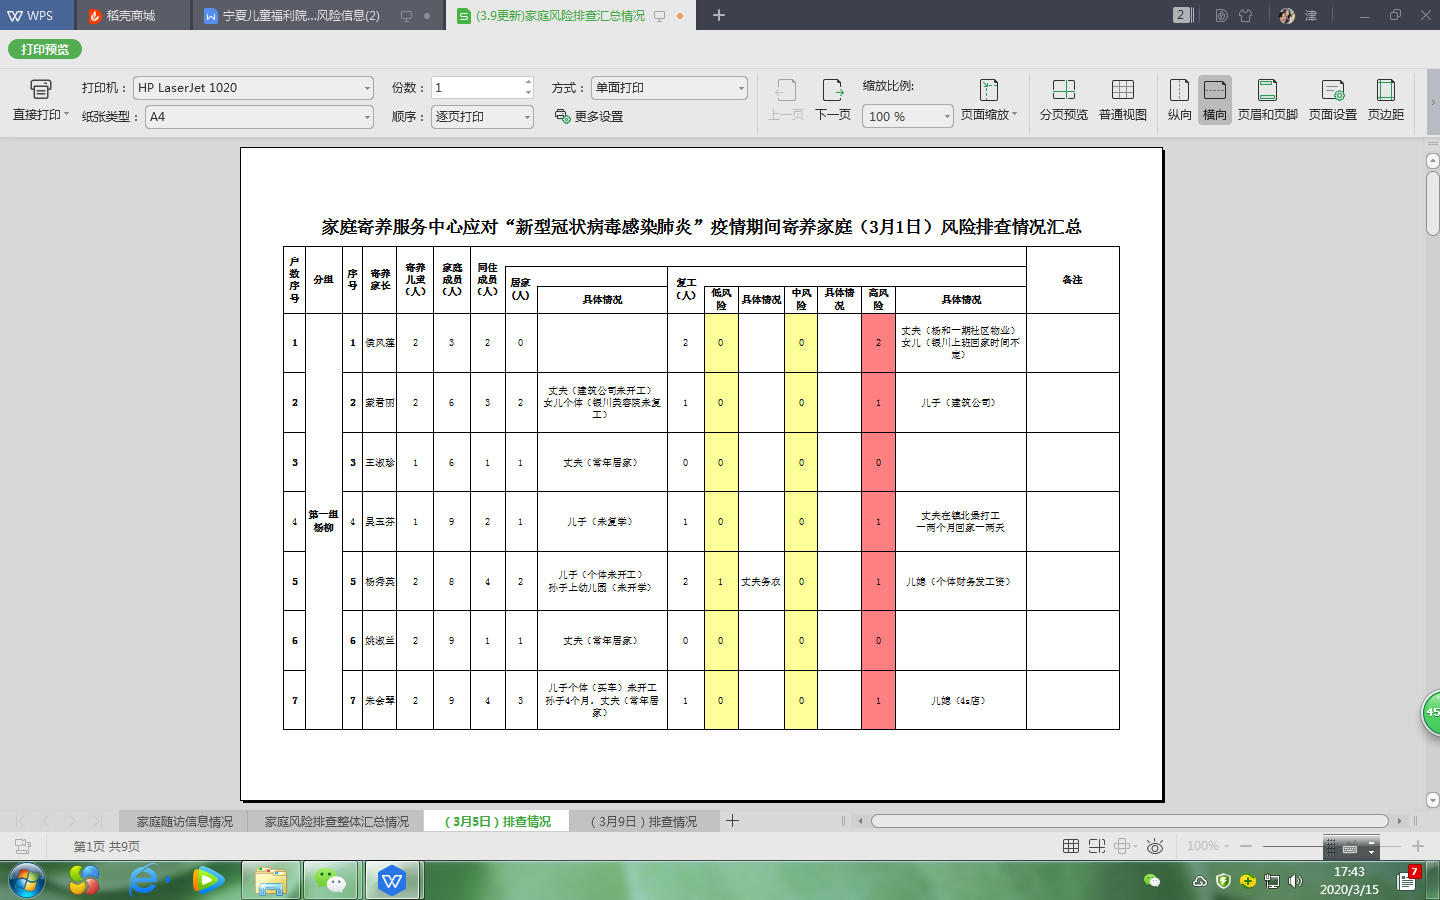Switch to （3月9日）排查情况 sheet tab
The image size is (1440, 900).
tap(644, 821)
